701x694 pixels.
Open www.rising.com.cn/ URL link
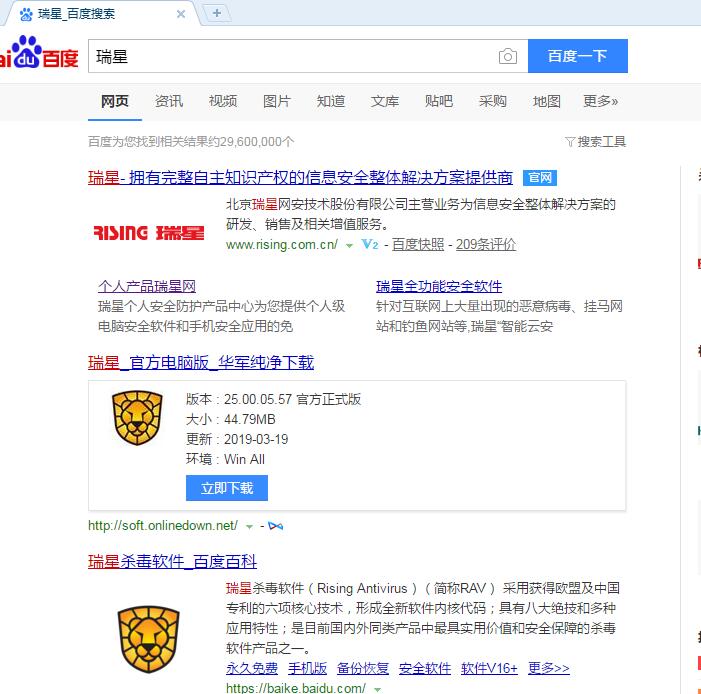coord(282,245)
